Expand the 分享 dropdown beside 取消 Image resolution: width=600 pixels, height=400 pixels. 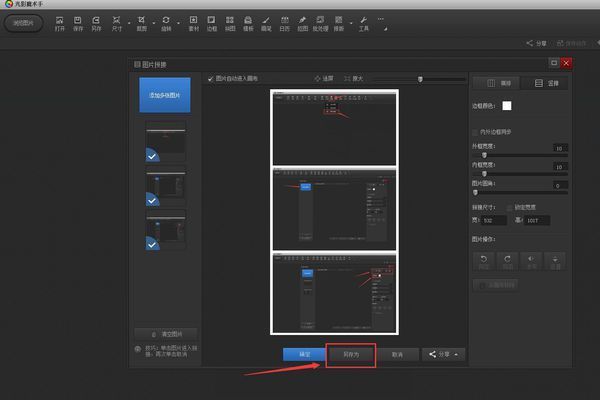(445, 354)
